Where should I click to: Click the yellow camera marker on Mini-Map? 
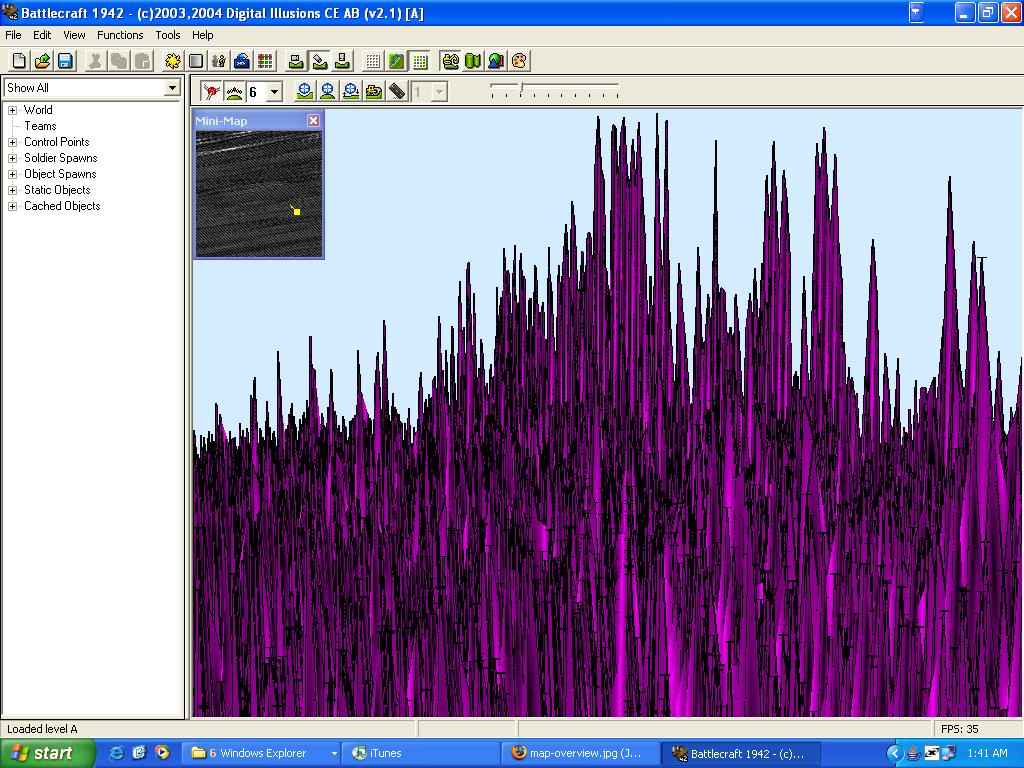point(296,212)
